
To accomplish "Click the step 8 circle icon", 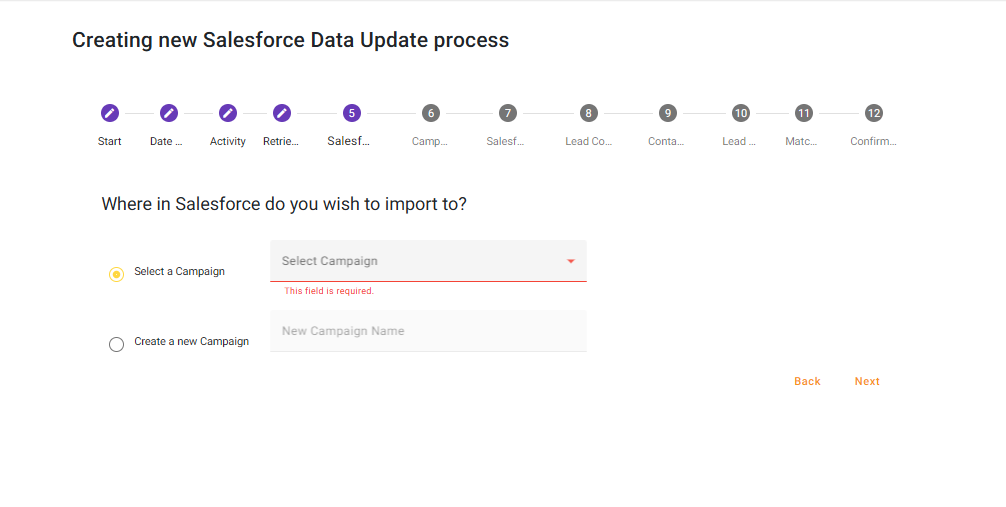I will point(588,113).
